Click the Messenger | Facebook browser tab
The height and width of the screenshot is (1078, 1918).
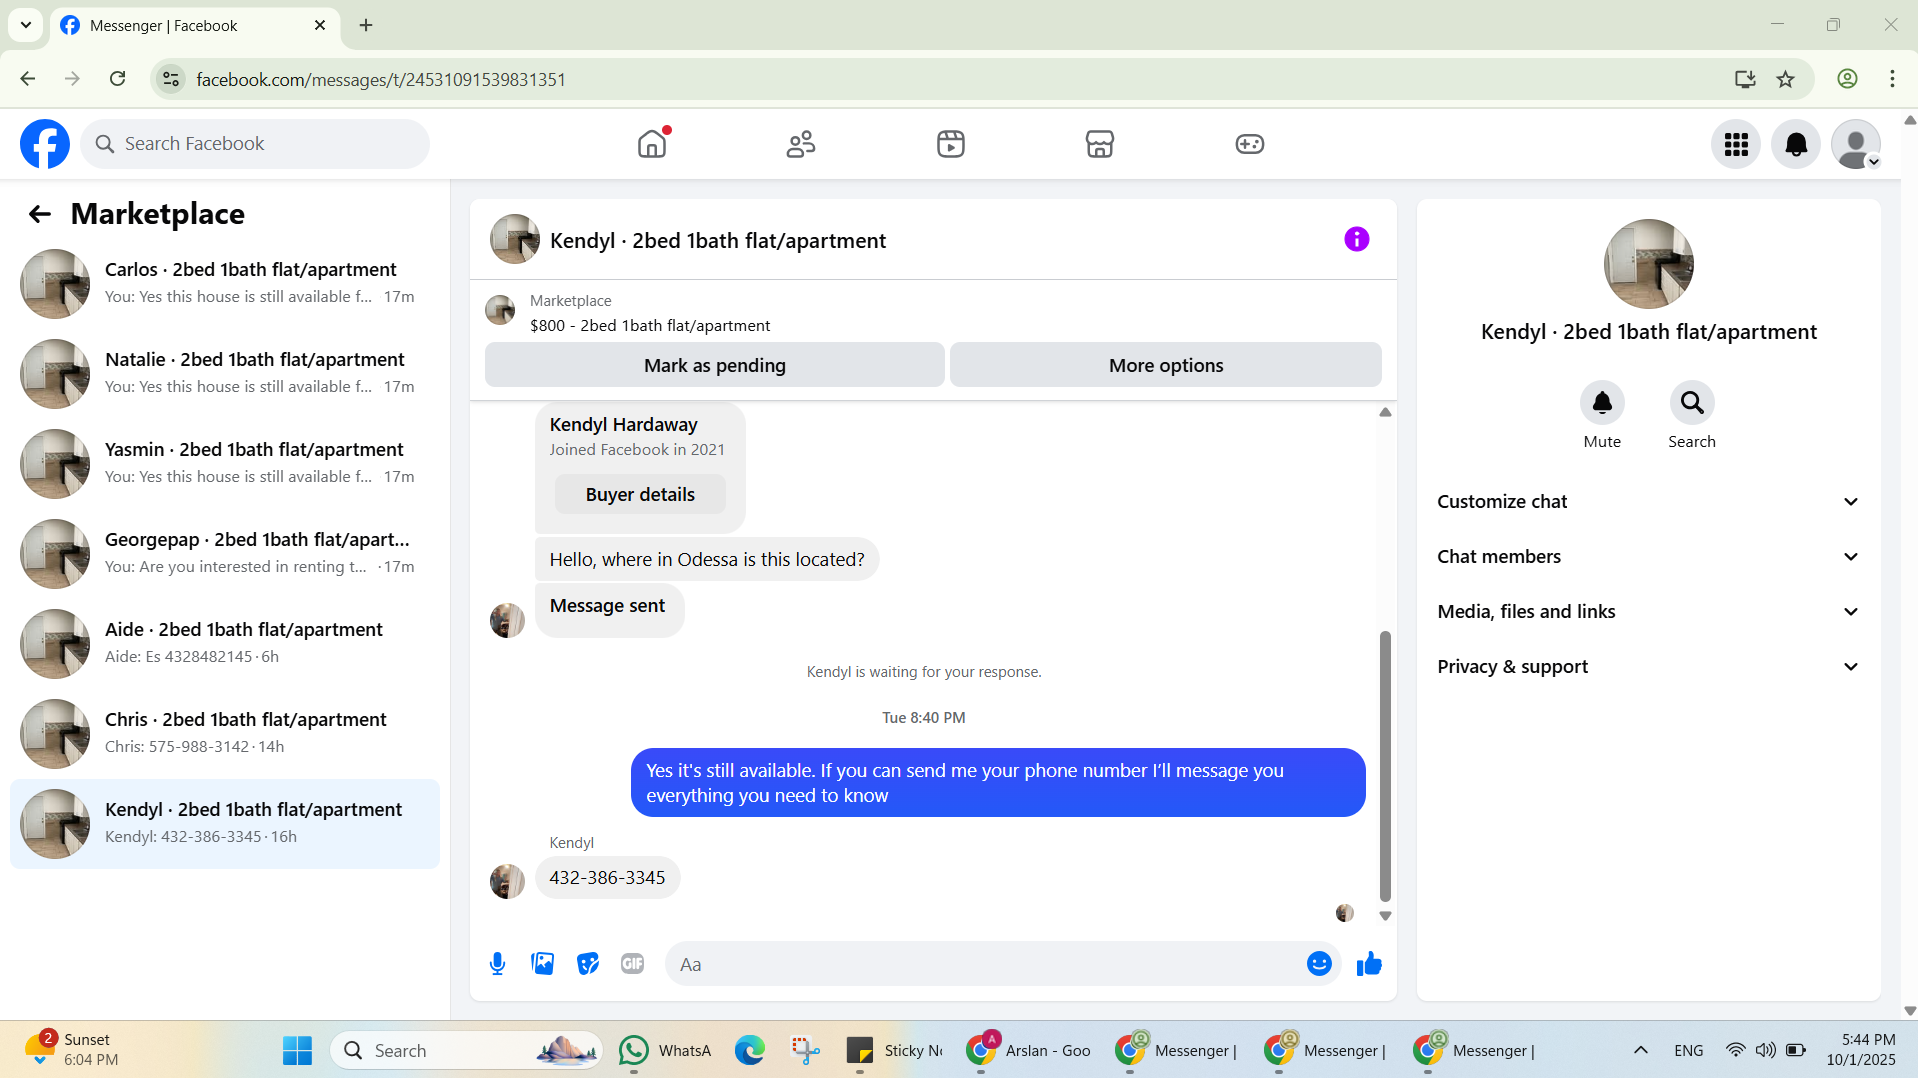tap(194, 26)
